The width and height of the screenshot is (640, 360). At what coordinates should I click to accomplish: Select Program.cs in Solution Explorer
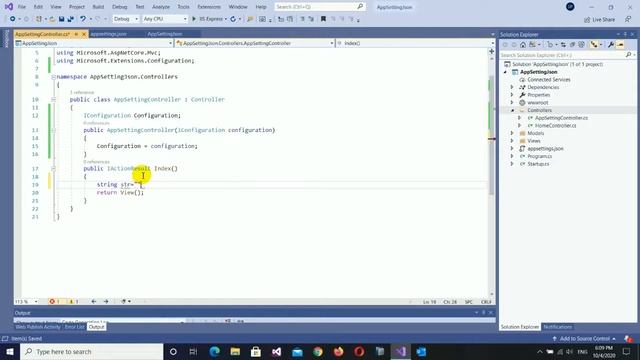539,156
